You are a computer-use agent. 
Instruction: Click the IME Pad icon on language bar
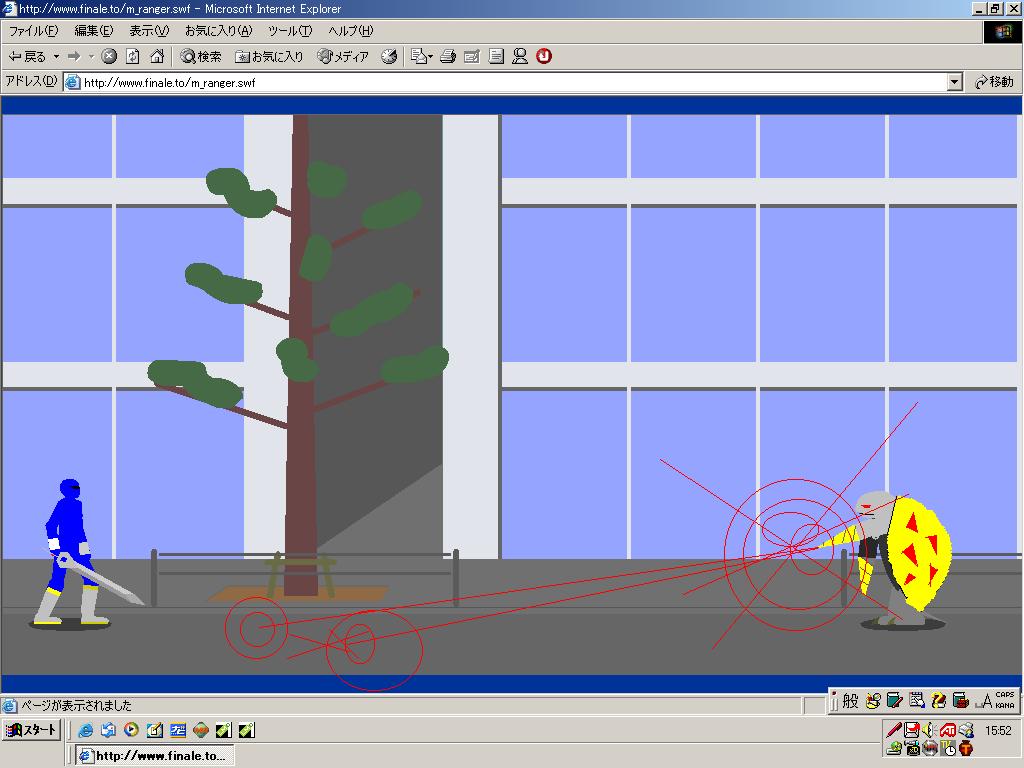[872, 701]
